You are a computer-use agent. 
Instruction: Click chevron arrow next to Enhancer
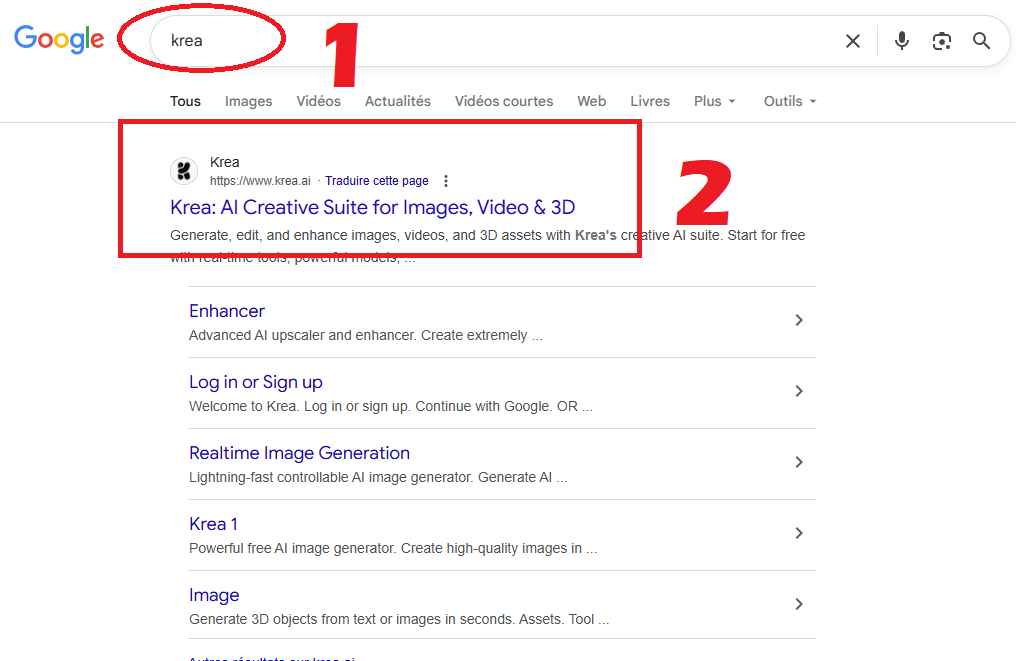point(798,321)
